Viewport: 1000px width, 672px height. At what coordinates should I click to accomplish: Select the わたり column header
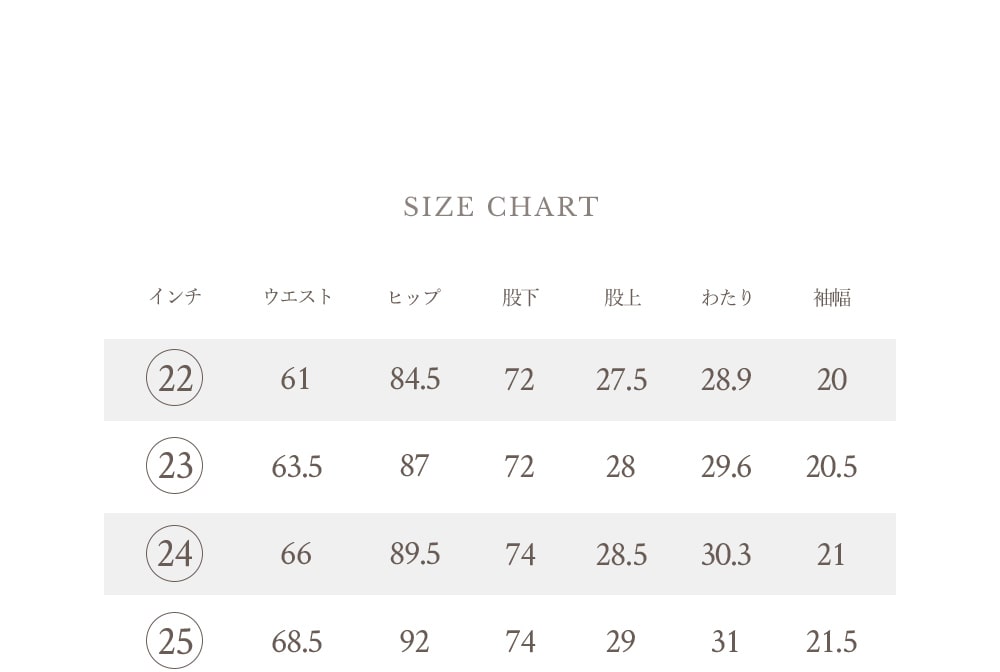(x=727, y=297)
